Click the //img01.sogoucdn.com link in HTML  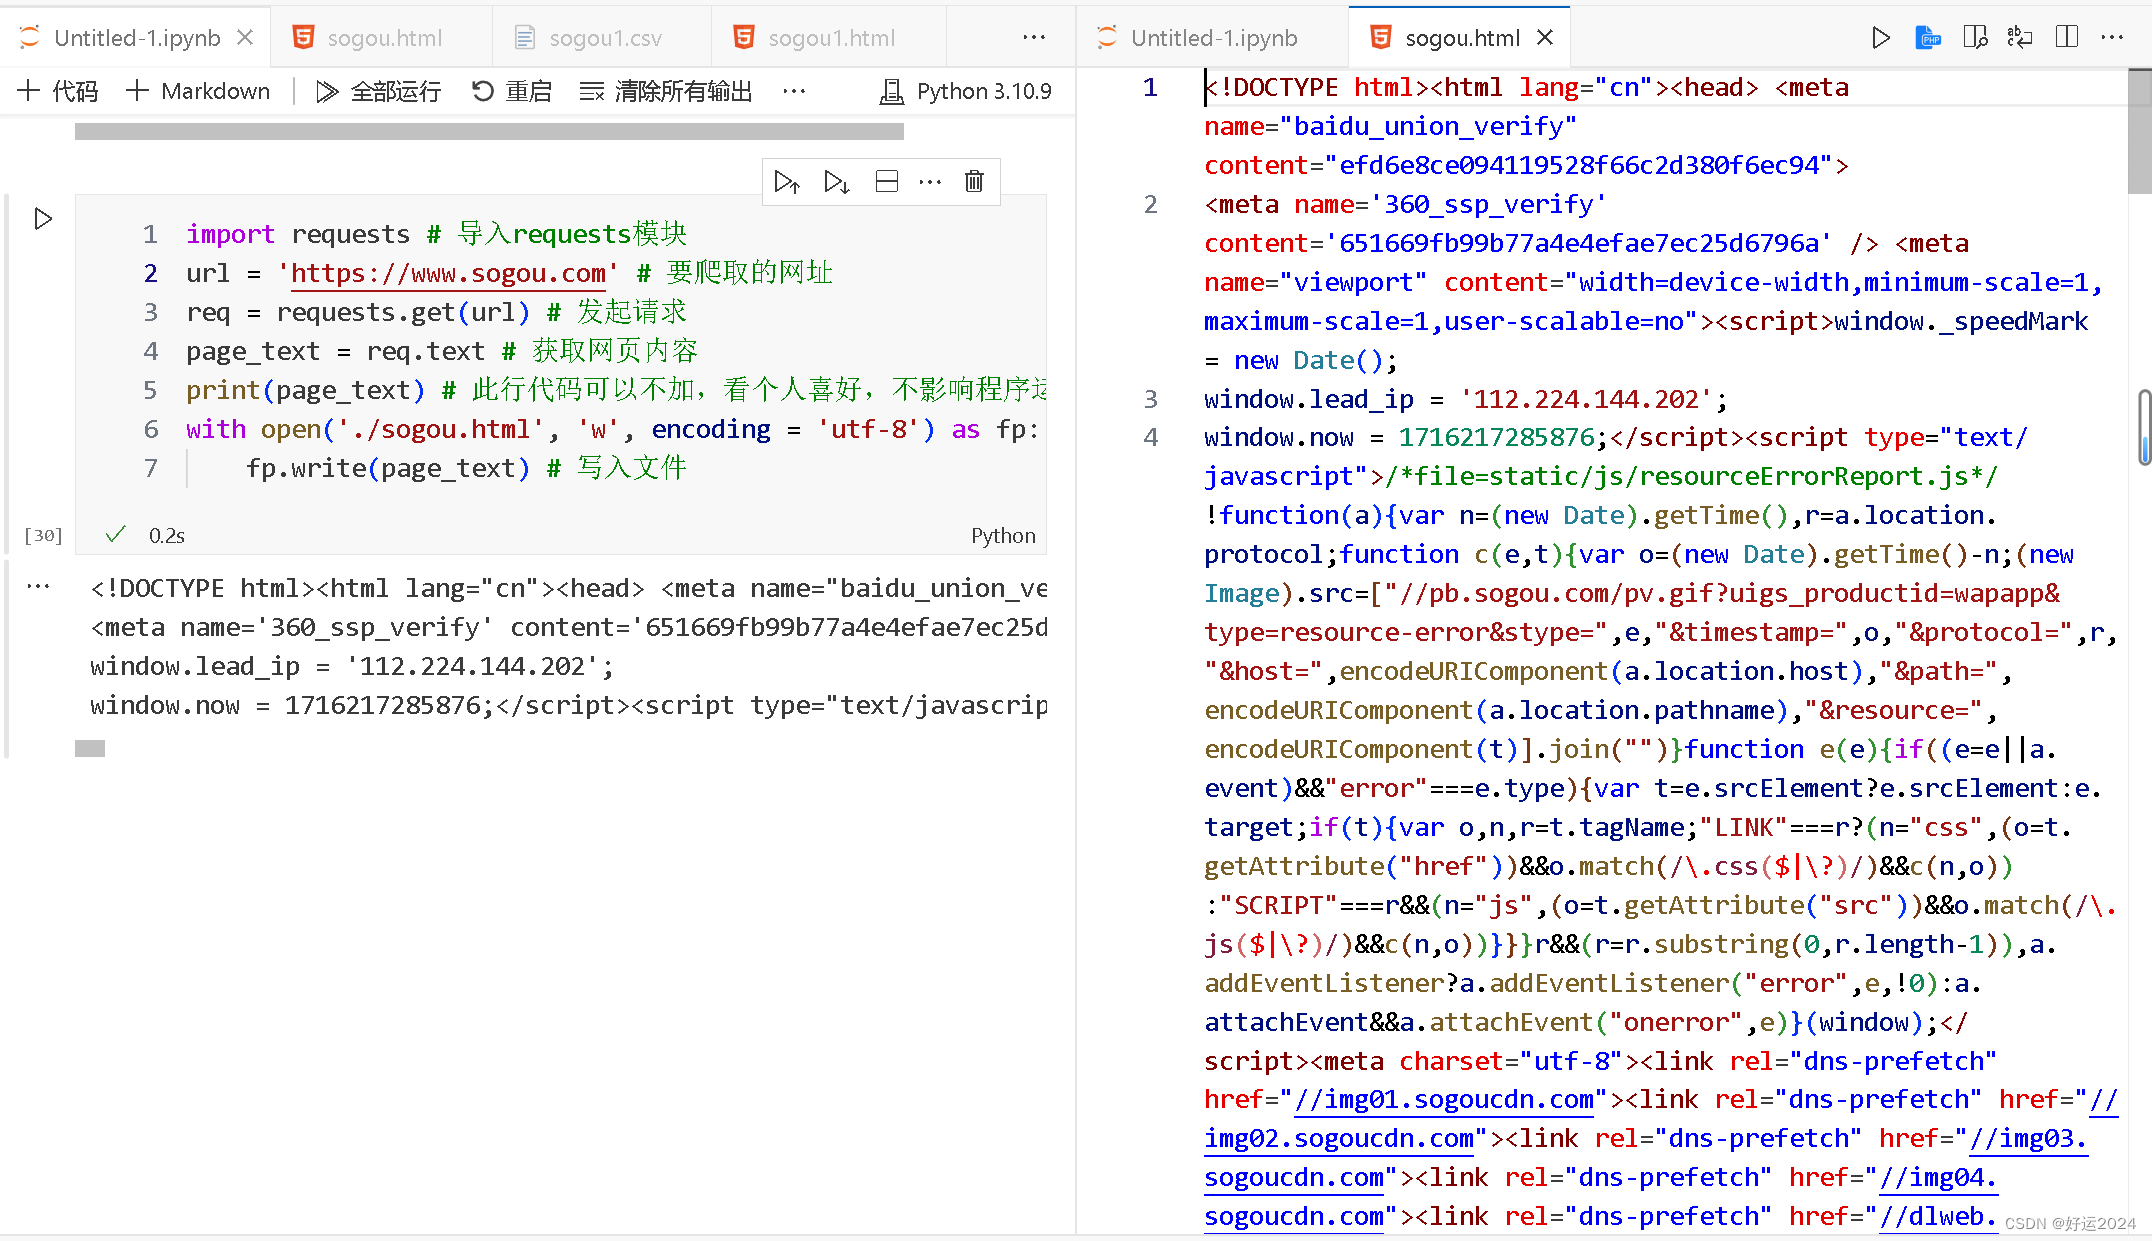pyautogui.click(x=1444, y=1099)
